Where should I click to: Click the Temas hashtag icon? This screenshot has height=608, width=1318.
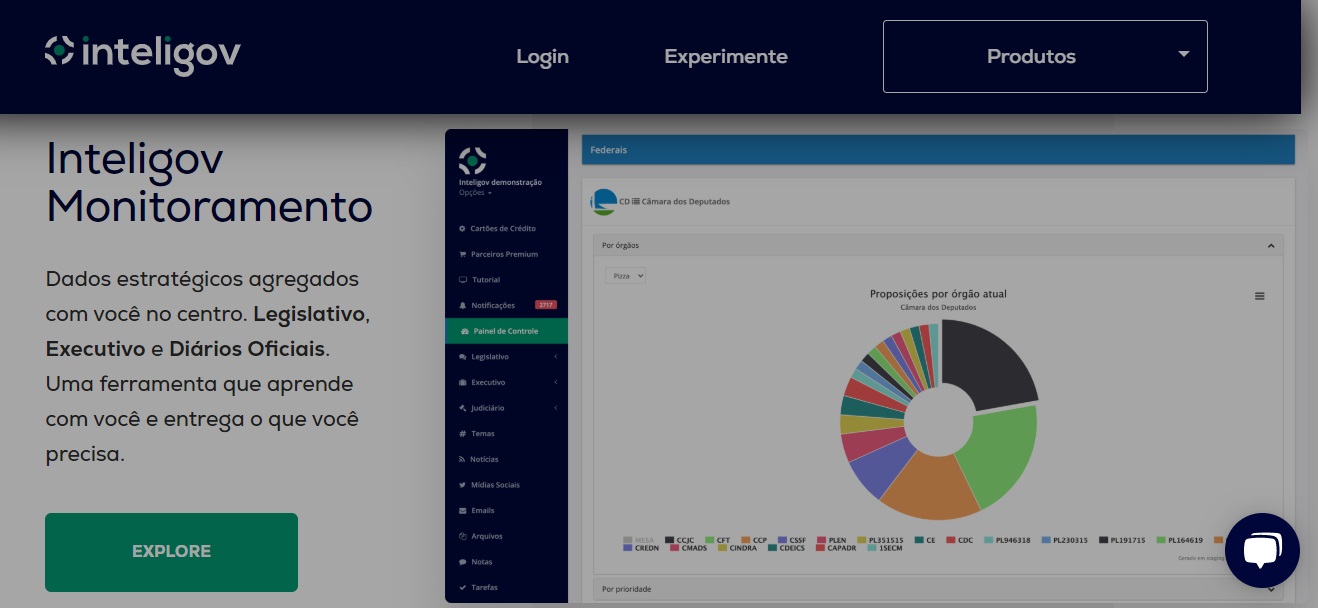(x=462, y=434)
